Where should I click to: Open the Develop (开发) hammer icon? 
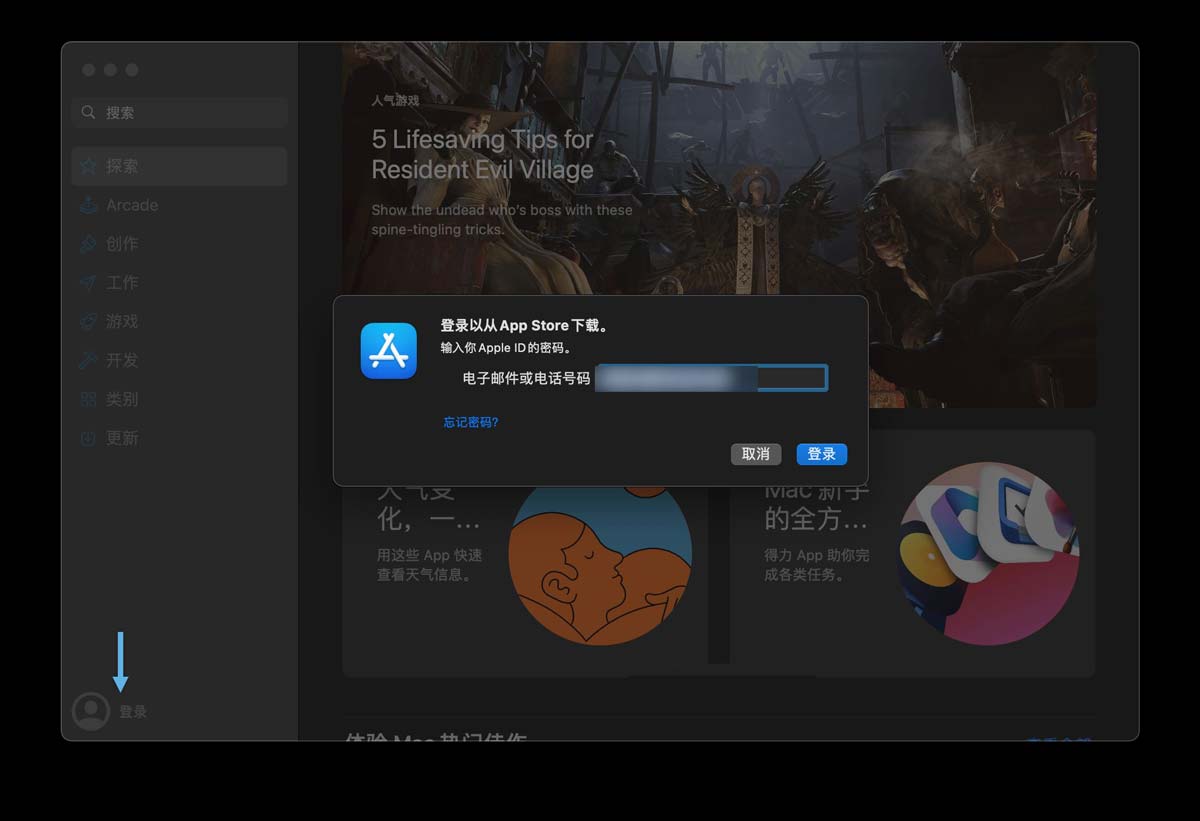[x=89, y=360]
